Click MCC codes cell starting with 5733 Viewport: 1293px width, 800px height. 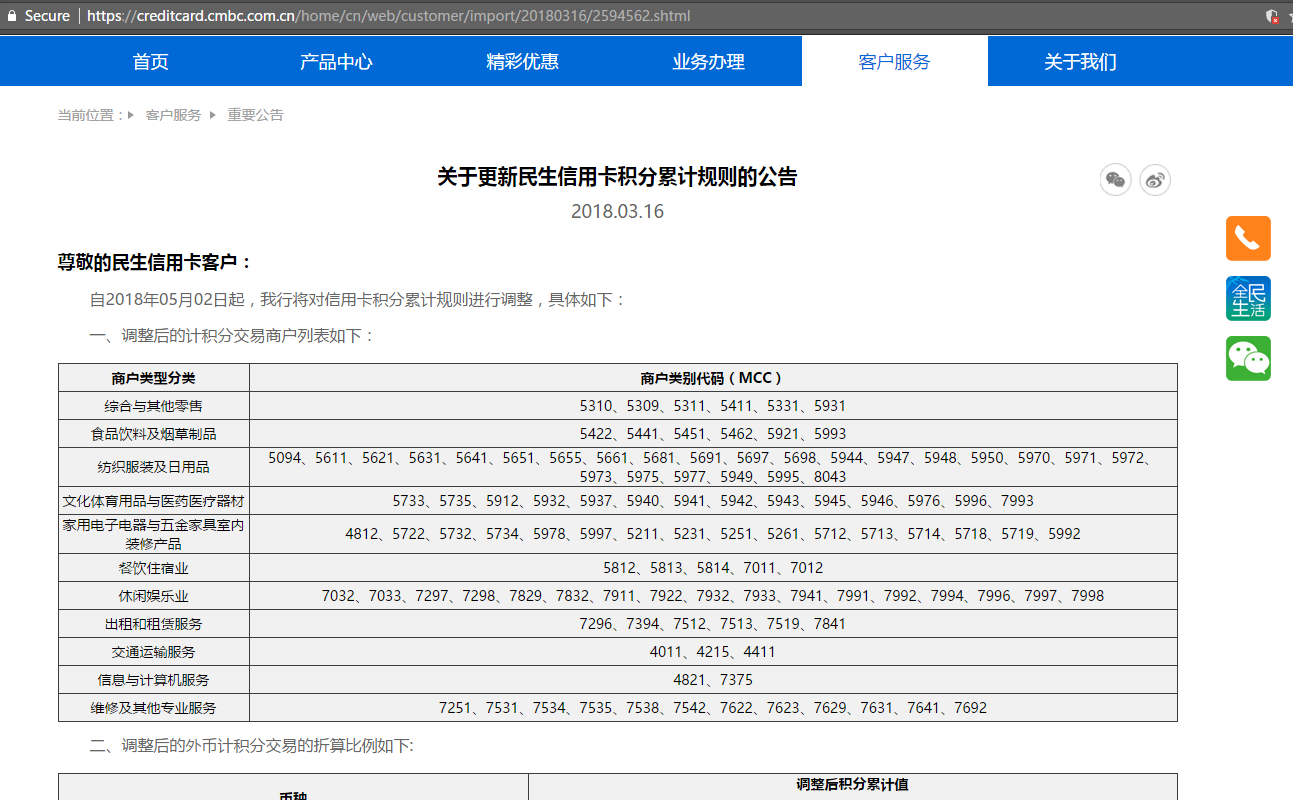click(x=713, y=501)
